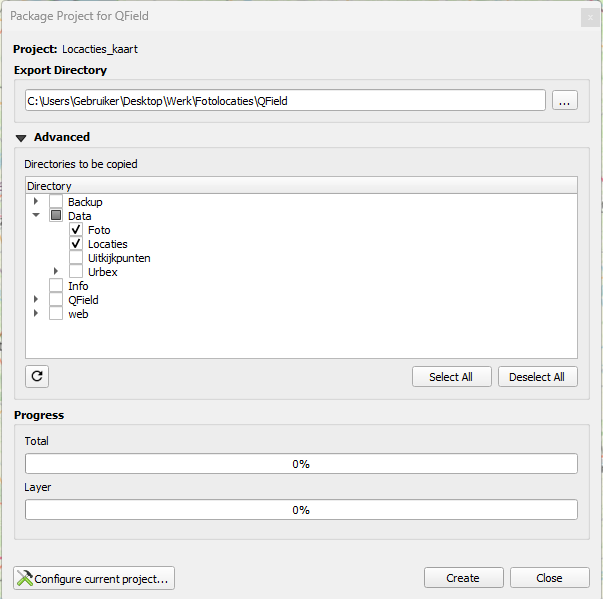Toggle the partially checked Data checkbox

(56, 215)
